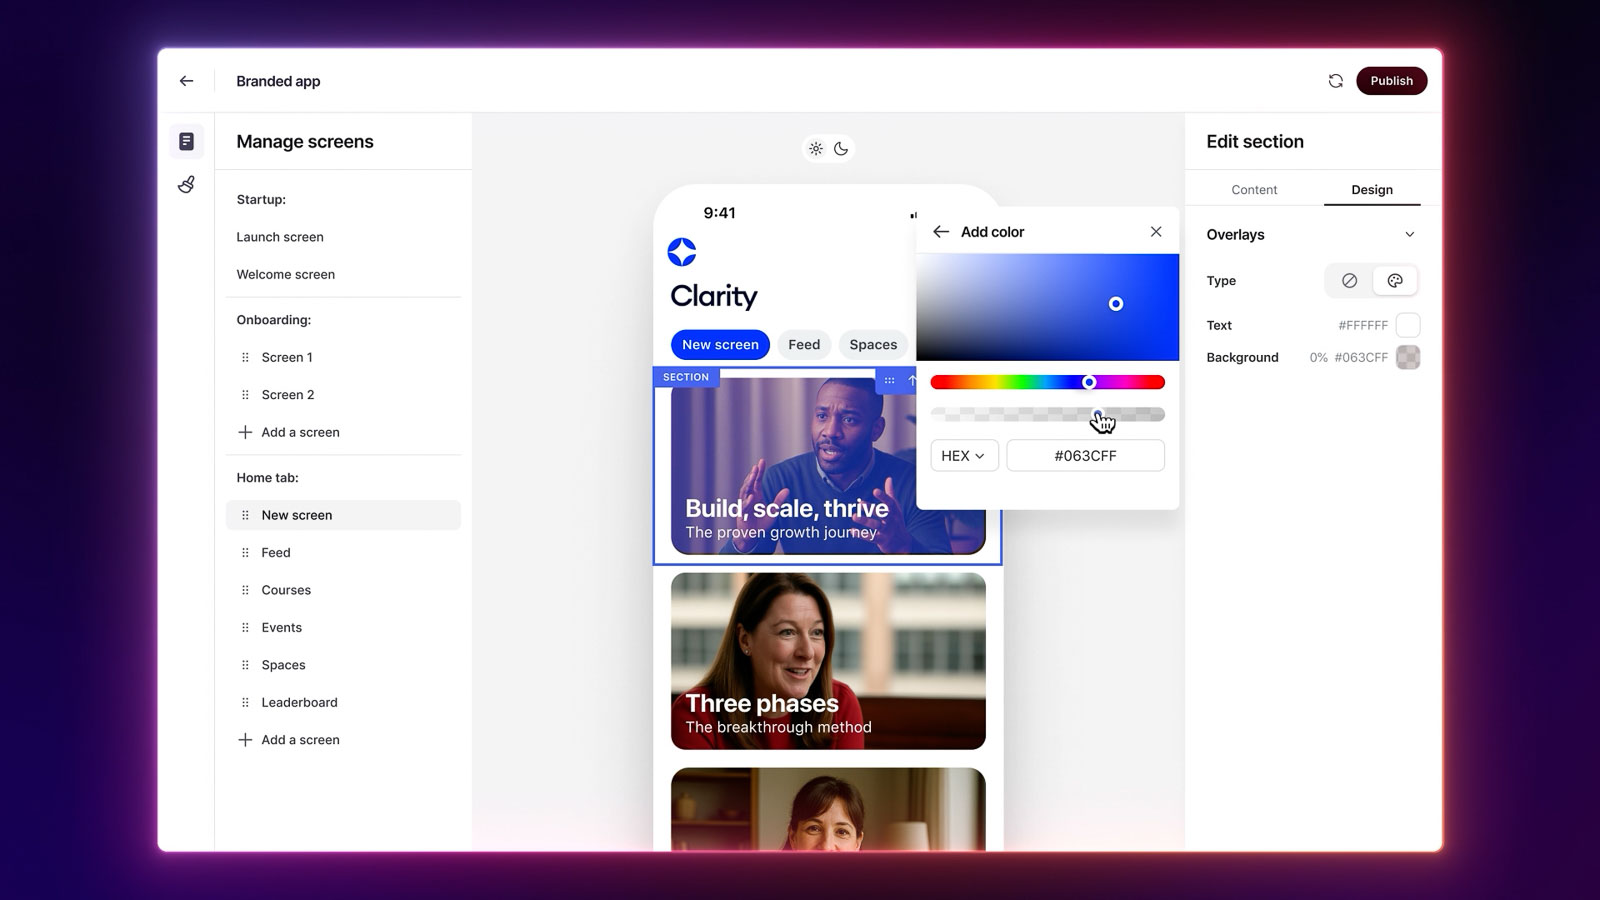Click the sync icon beside Publish
The height and width of the screenshot is (900, 1600).
[x=1336, y=80]
